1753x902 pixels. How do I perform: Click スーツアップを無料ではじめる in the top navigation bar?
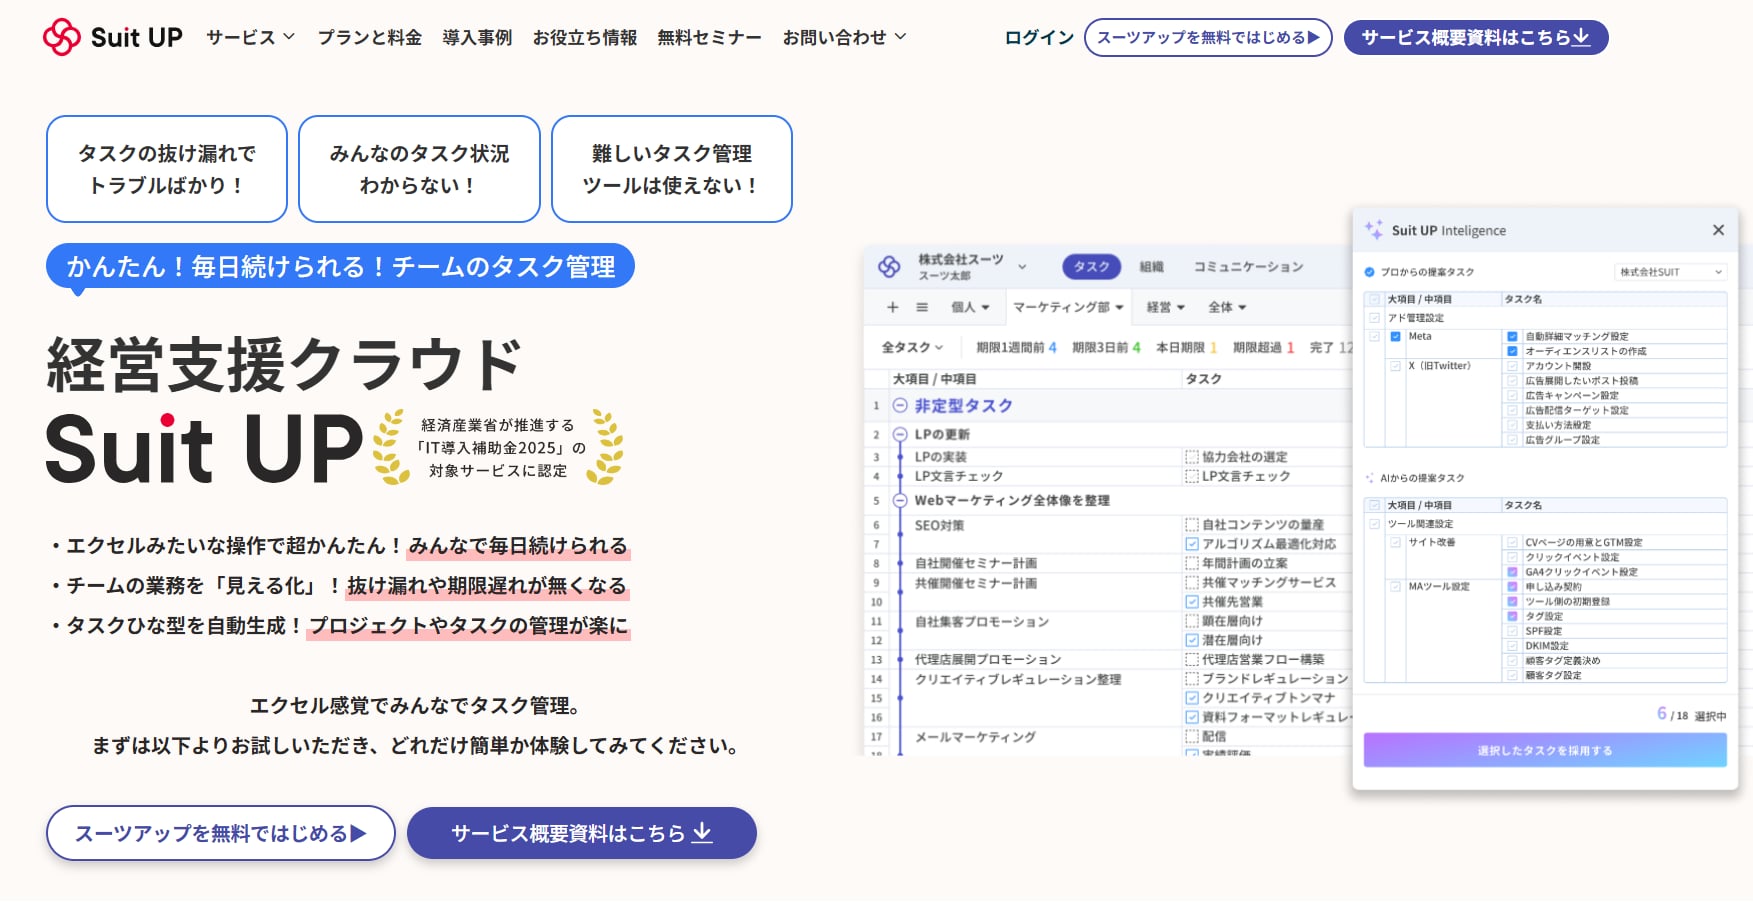click(x=1208, y=37)
